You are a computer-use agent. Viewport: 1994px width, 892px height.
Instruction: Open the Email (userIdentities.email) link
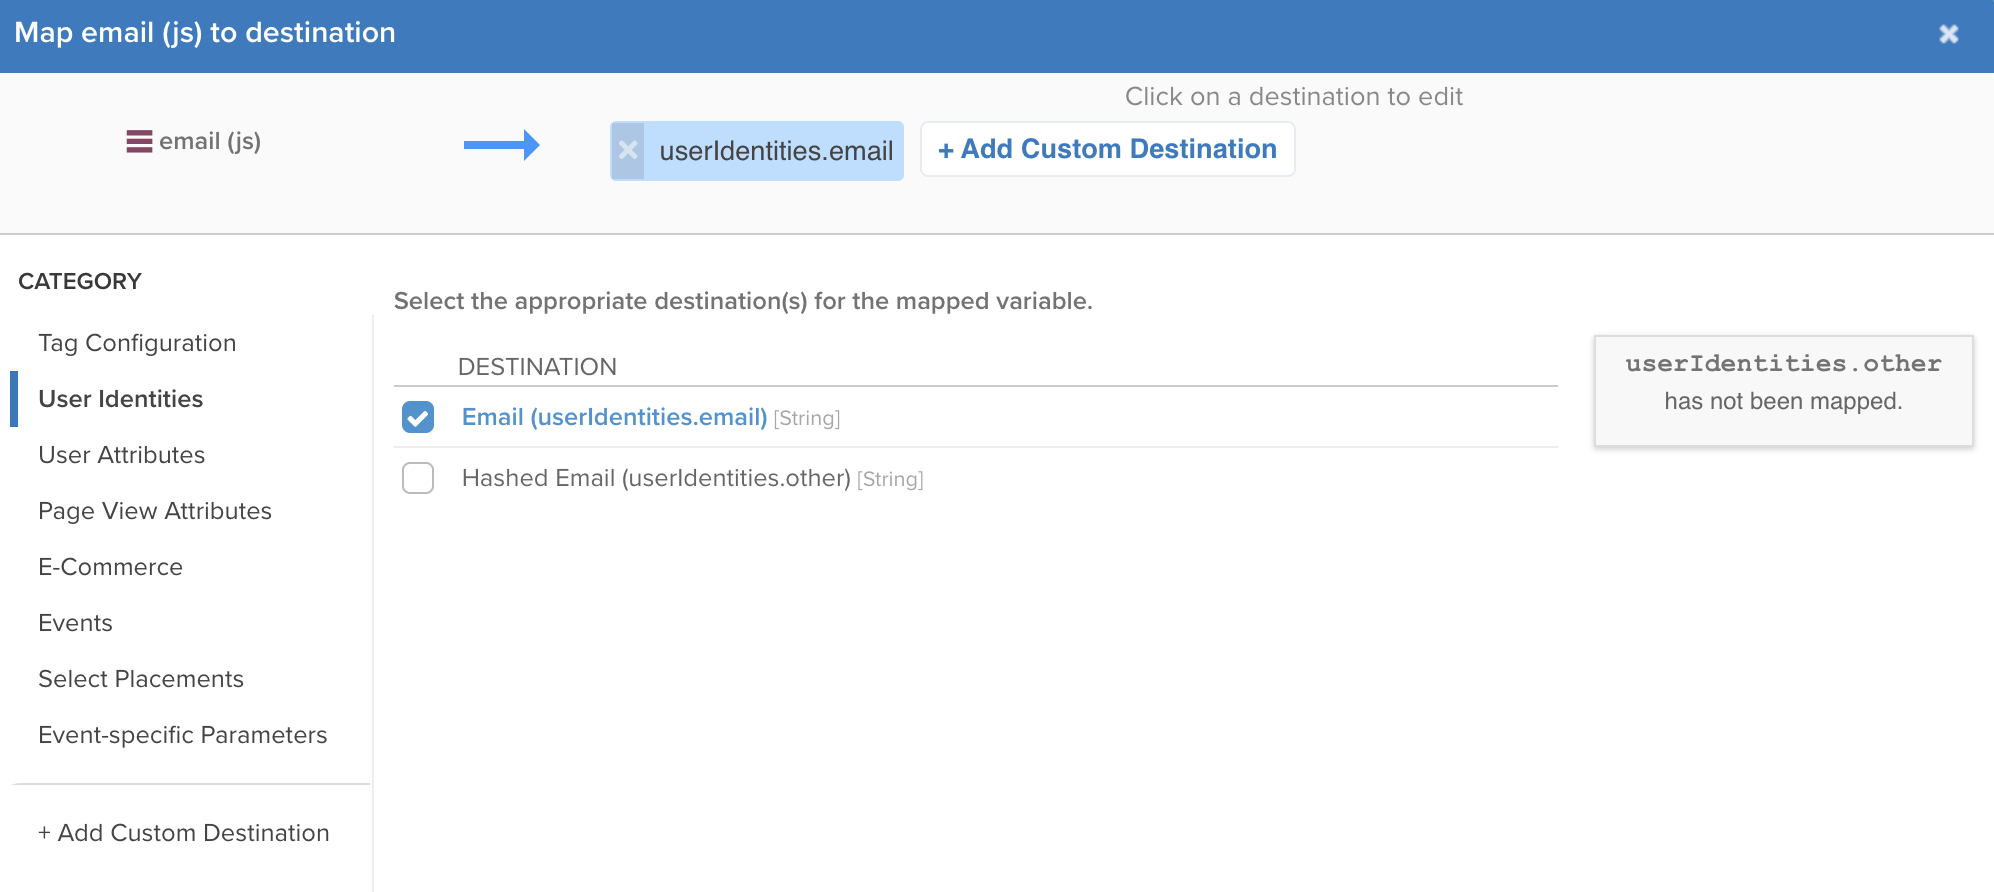[613, 417]
